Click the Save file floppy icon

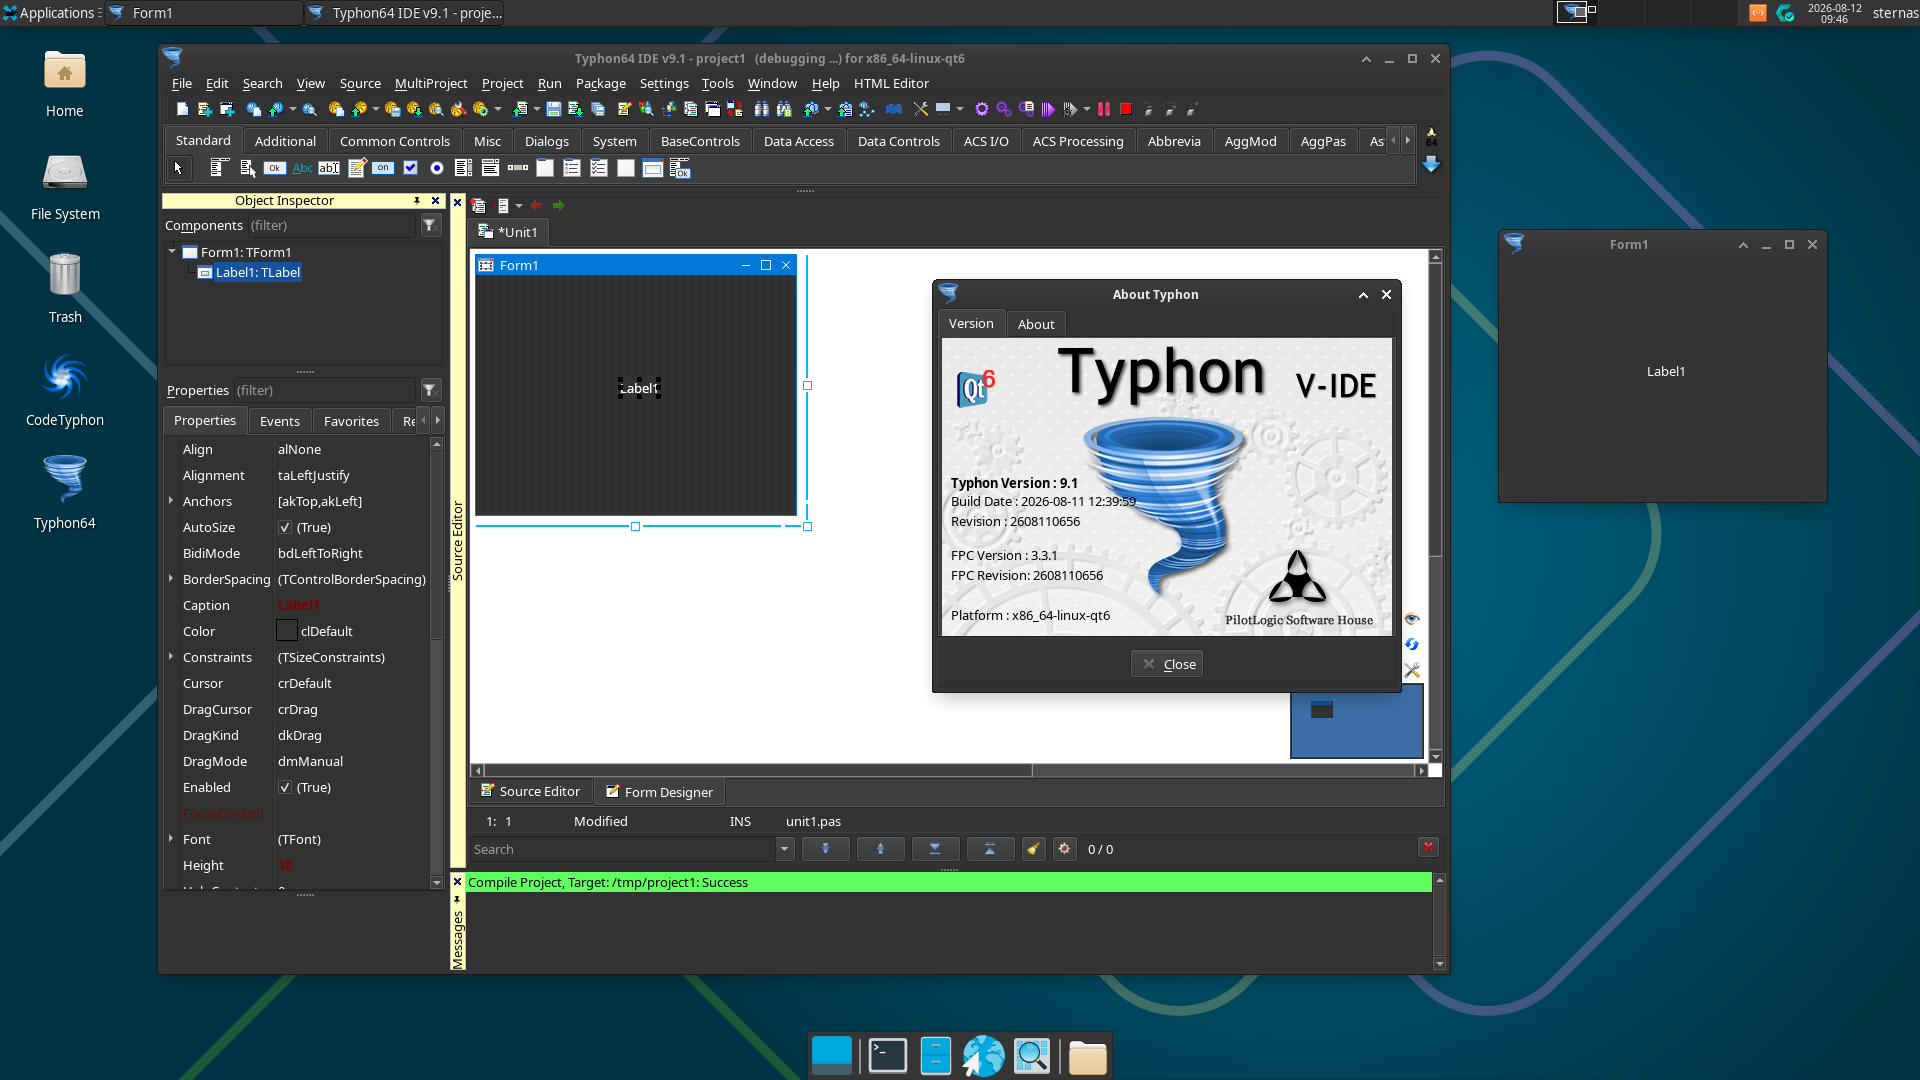[x=553, y=109]
